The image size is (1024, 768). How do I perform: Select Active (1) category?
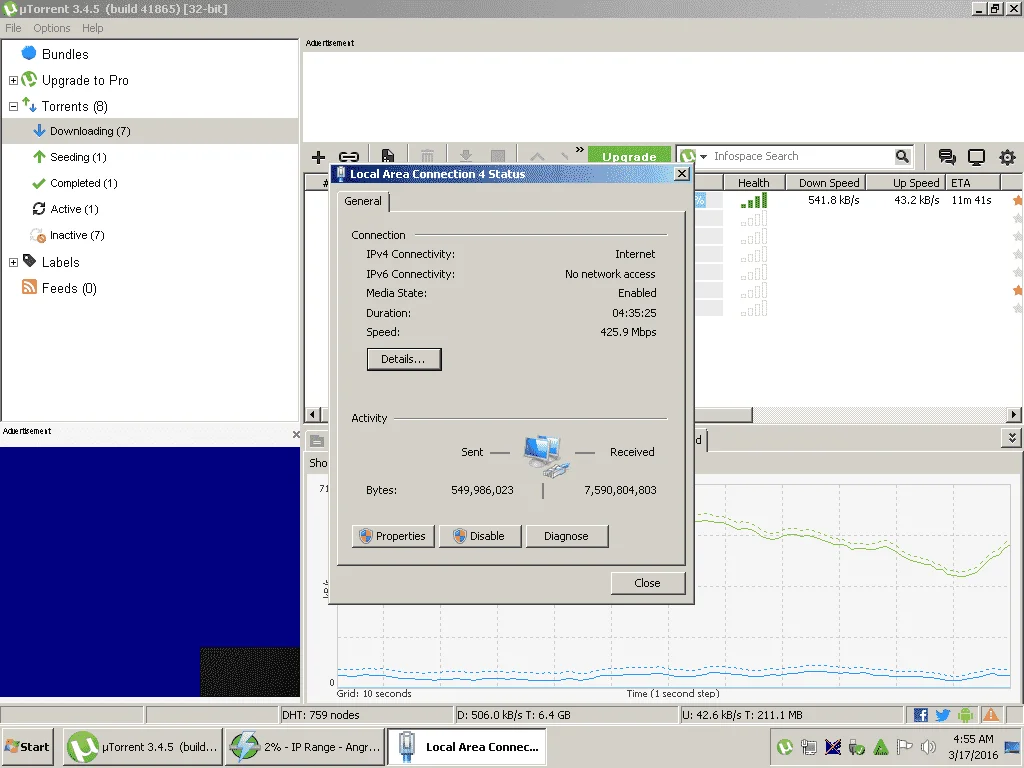click(x=74, y=209)
